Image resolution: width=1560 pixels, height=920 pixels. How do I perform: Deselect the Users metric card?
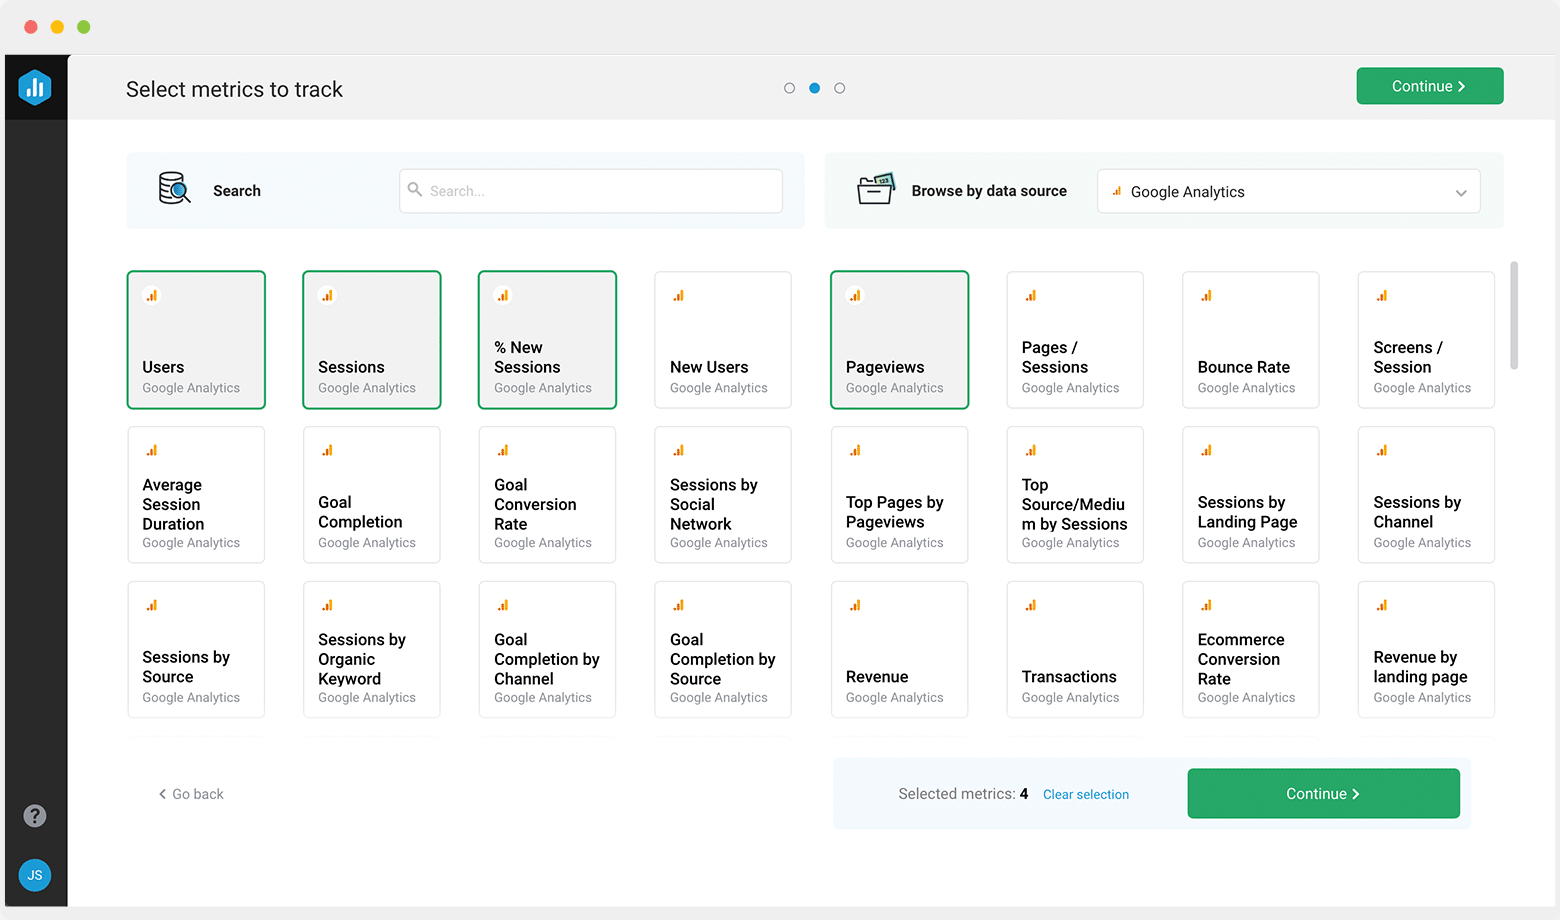196,340
